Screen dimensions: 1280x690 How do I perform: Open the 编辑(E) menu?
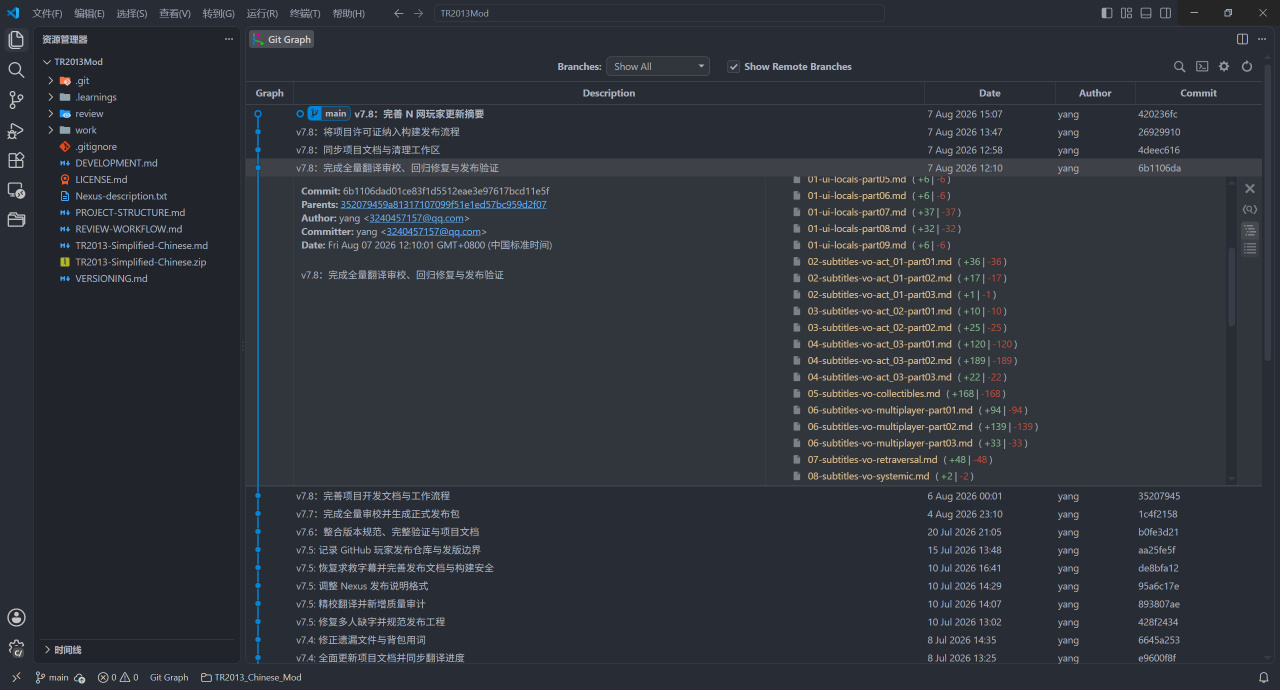click(89, 13)
